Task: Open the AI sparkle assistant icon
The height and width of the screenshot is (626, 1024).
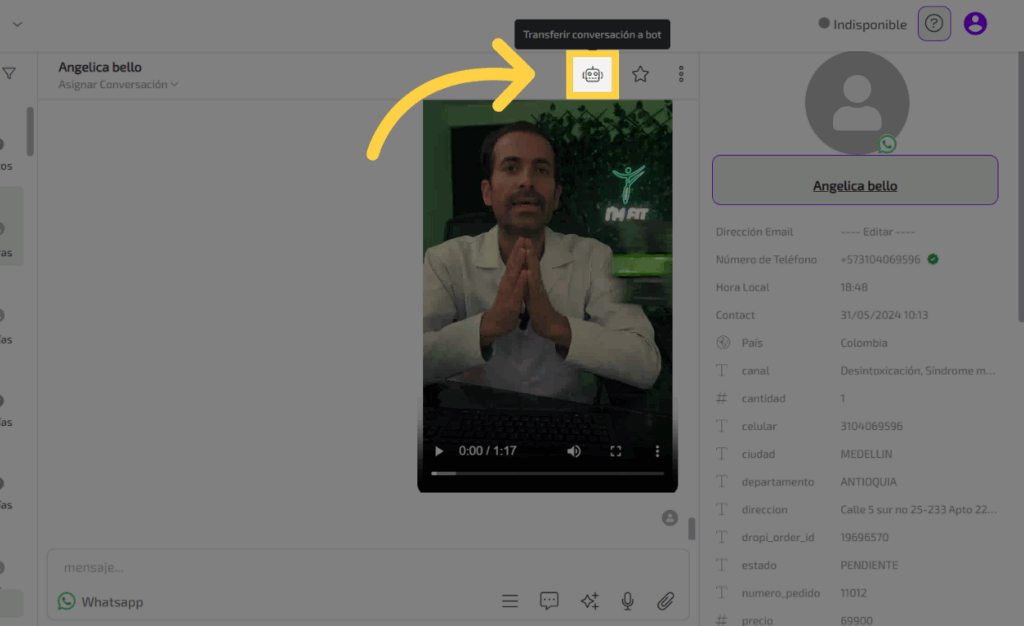Action: click(589, 600)
